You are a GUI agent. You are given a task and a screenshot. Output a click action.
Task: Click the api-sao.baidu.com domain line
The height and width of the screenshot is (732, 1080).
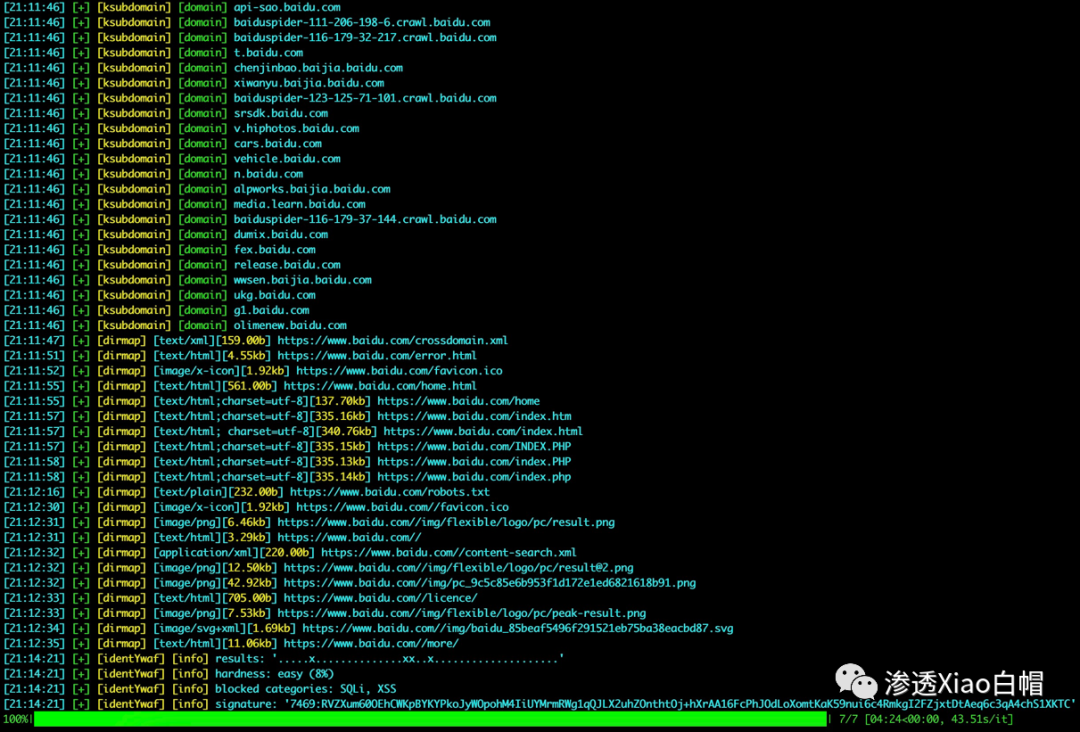[x=287, y=7]
